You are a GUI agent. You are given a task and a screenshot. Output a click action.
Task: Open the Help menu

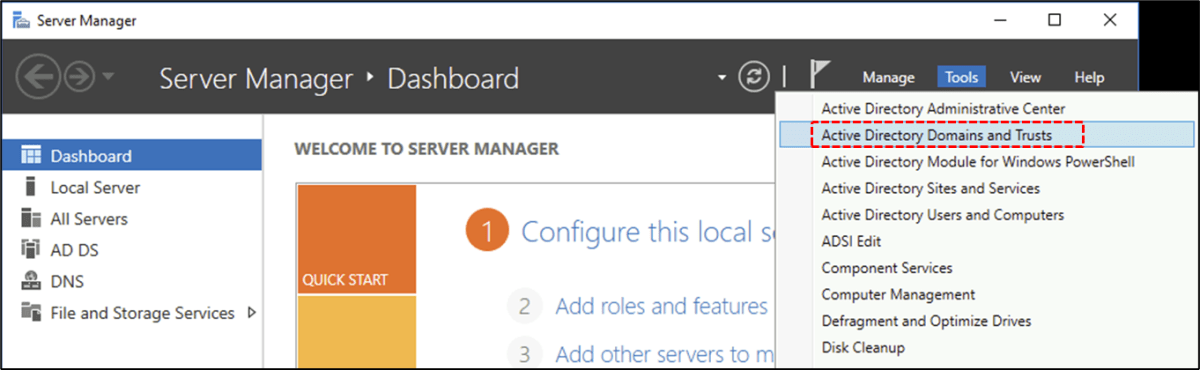click(1089, 77)
